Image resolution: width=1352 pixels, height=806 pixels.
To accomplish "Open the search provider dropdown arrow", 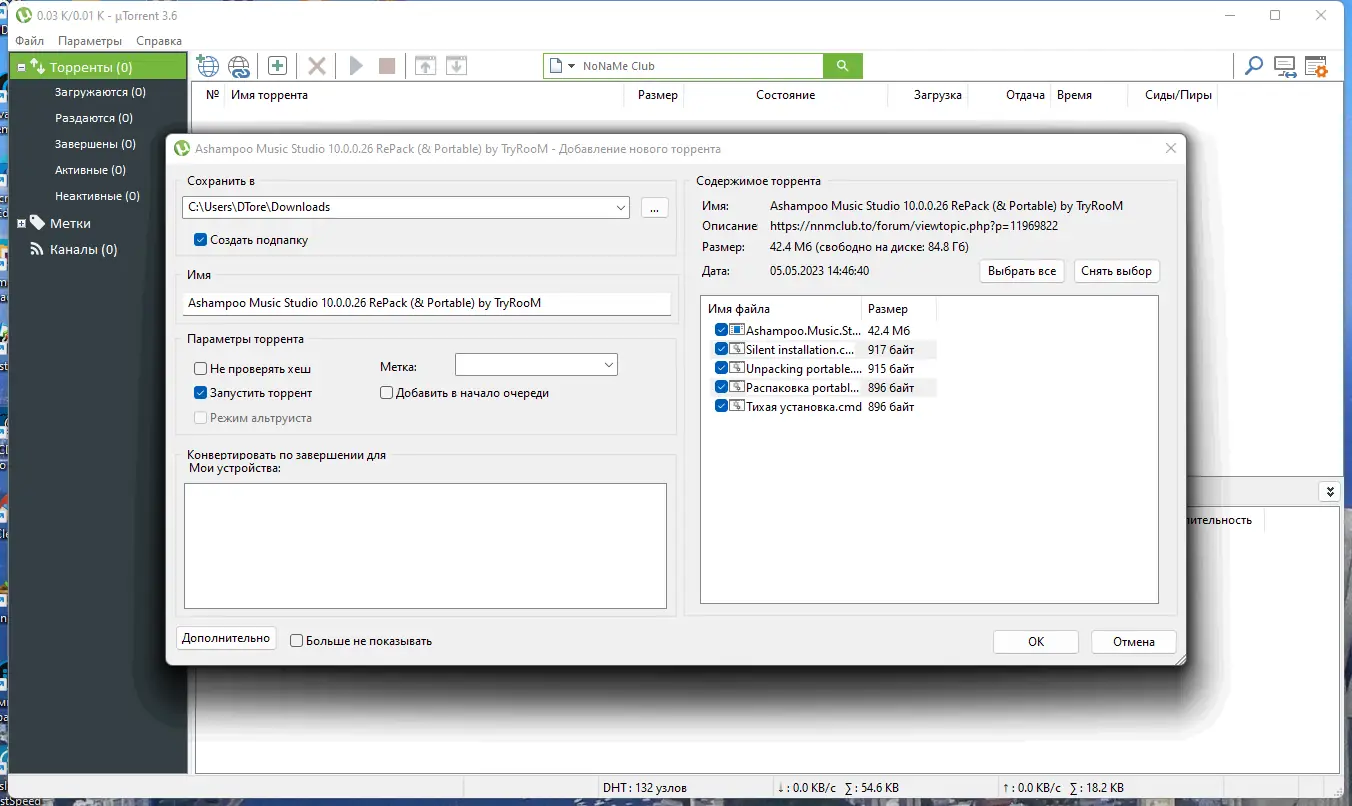I will 571,66.
